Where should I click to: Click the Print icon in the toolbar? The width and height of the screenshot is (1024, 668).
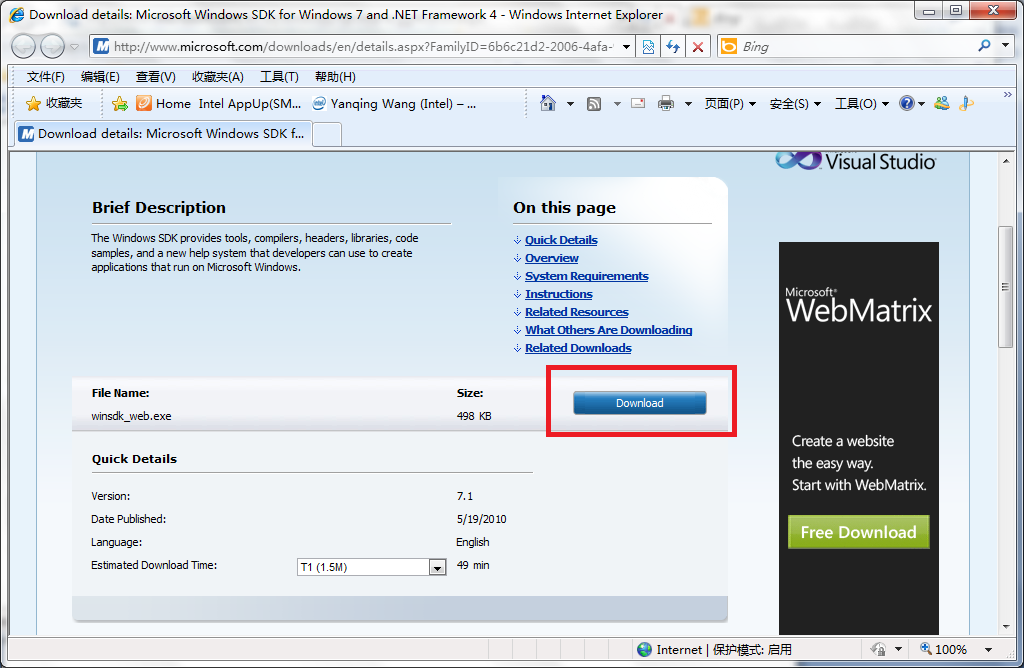point(666,103)
